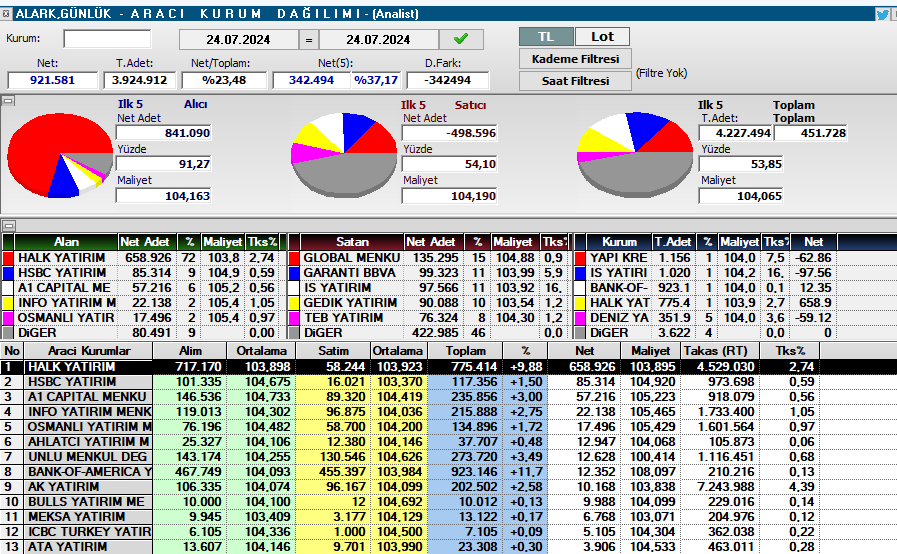Sort main table by Tks% header
This screenshot has width=897, height=554.
pyautogui.click(x=790, y=351)
